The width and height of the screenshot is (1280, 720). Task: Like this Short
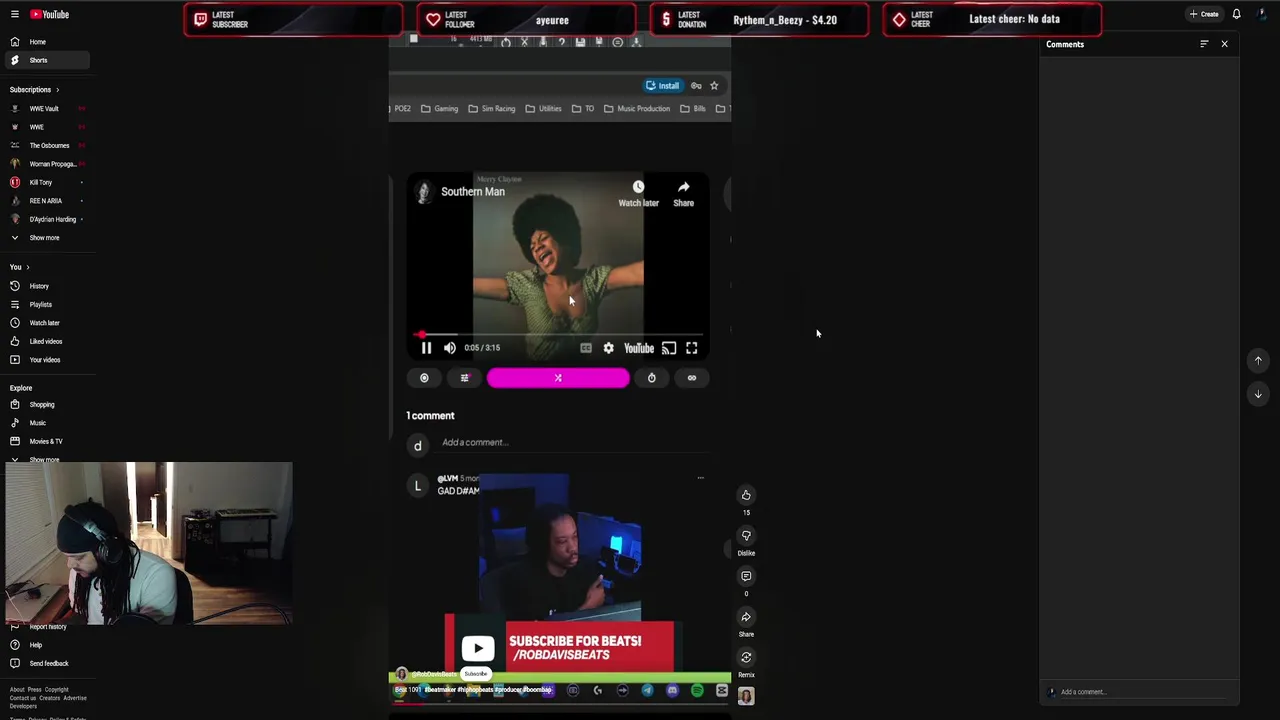coord(746,495)
